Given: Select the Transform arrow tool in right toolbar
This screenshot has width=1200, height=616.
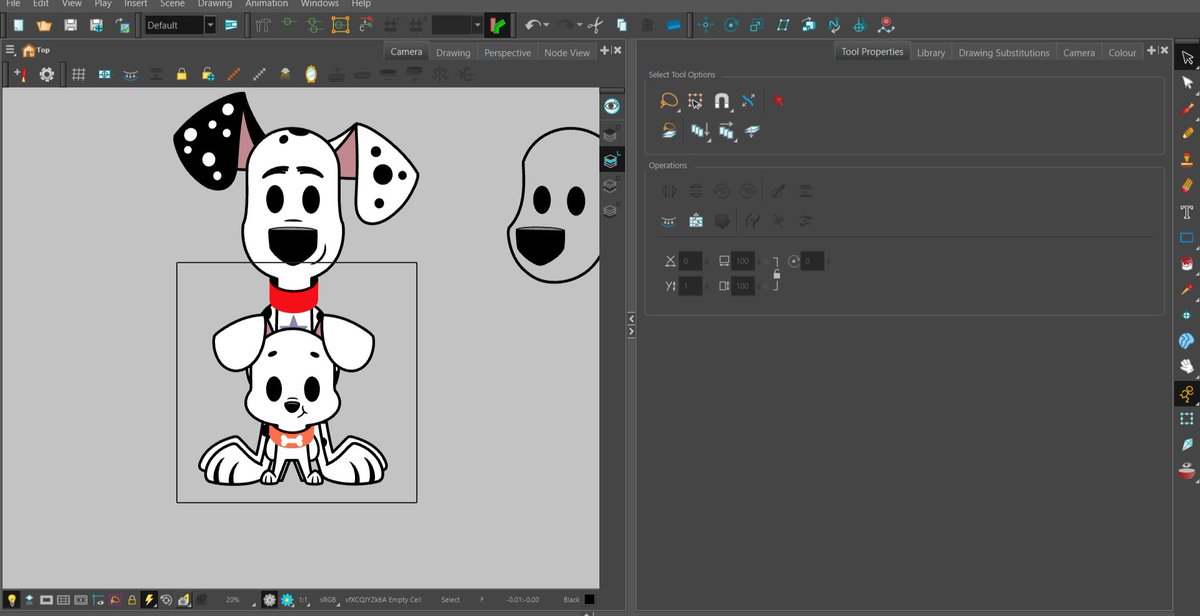Looking at the screenshot, I should pos(1187,57).
